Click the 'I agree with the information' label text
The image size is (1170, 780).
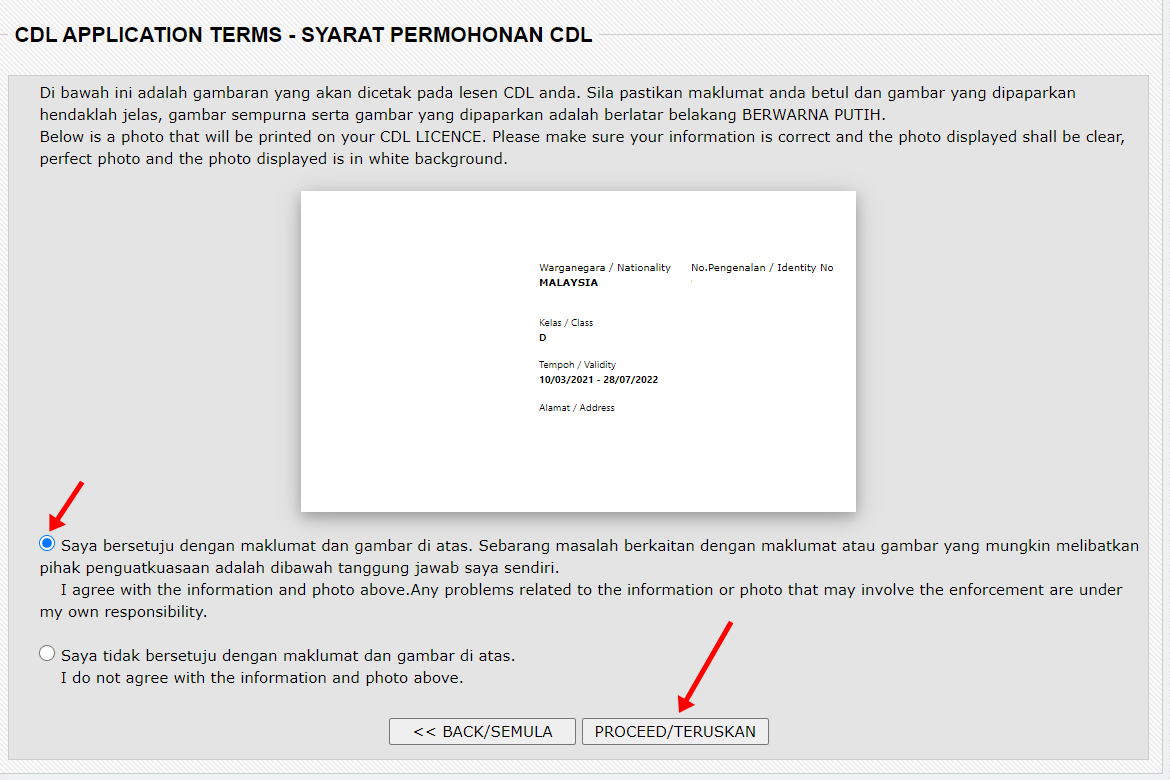[590, 590]
